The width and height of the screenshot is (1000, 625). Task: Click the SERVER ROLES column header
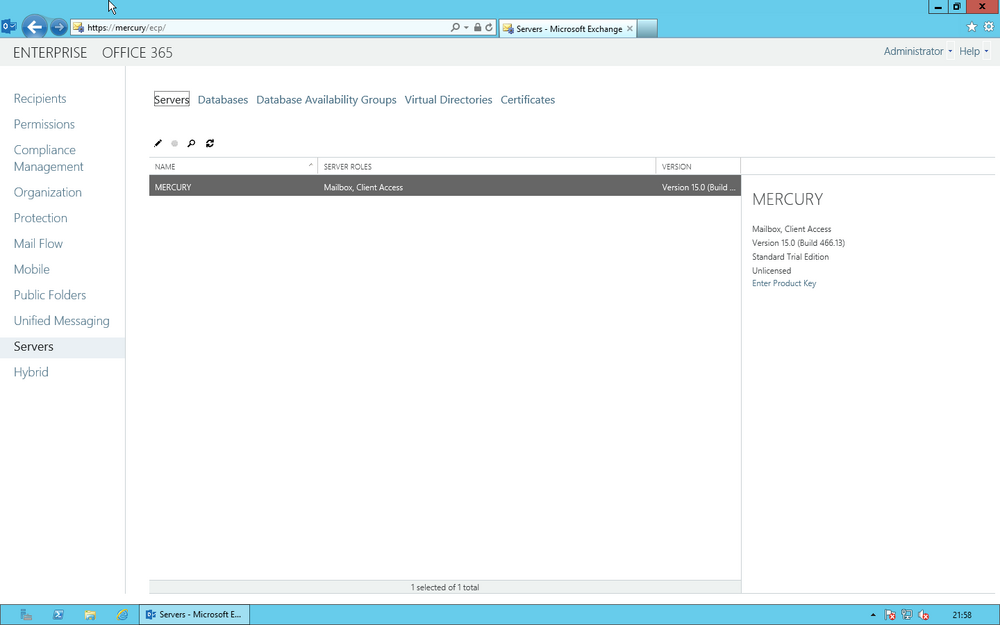tap(487, 166)
